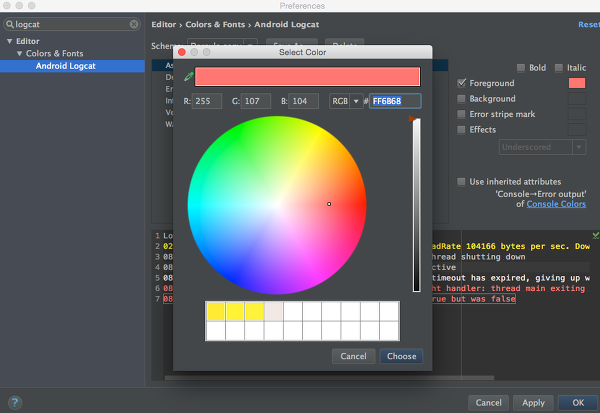Select the third yellow recent color swatch
The image size is (600, 413).
point(254,311)
